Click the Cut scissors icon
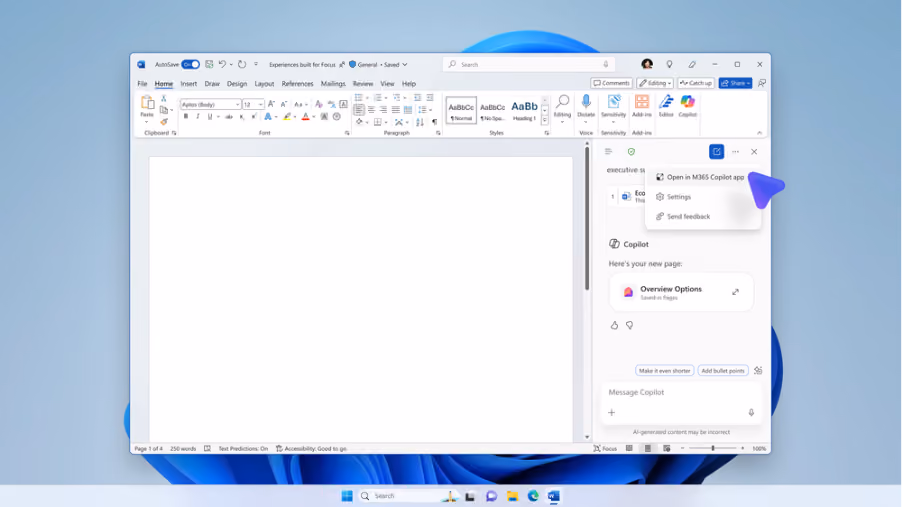 click(x=164, y=99)
